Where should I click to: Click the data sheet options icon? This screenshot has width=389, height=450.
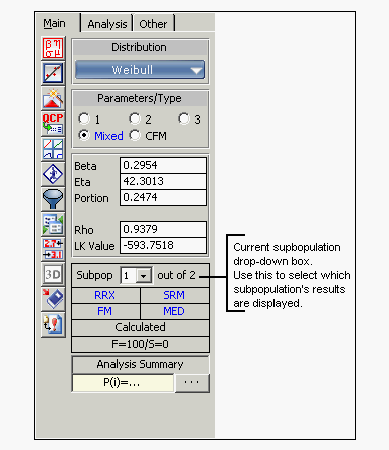53,224
